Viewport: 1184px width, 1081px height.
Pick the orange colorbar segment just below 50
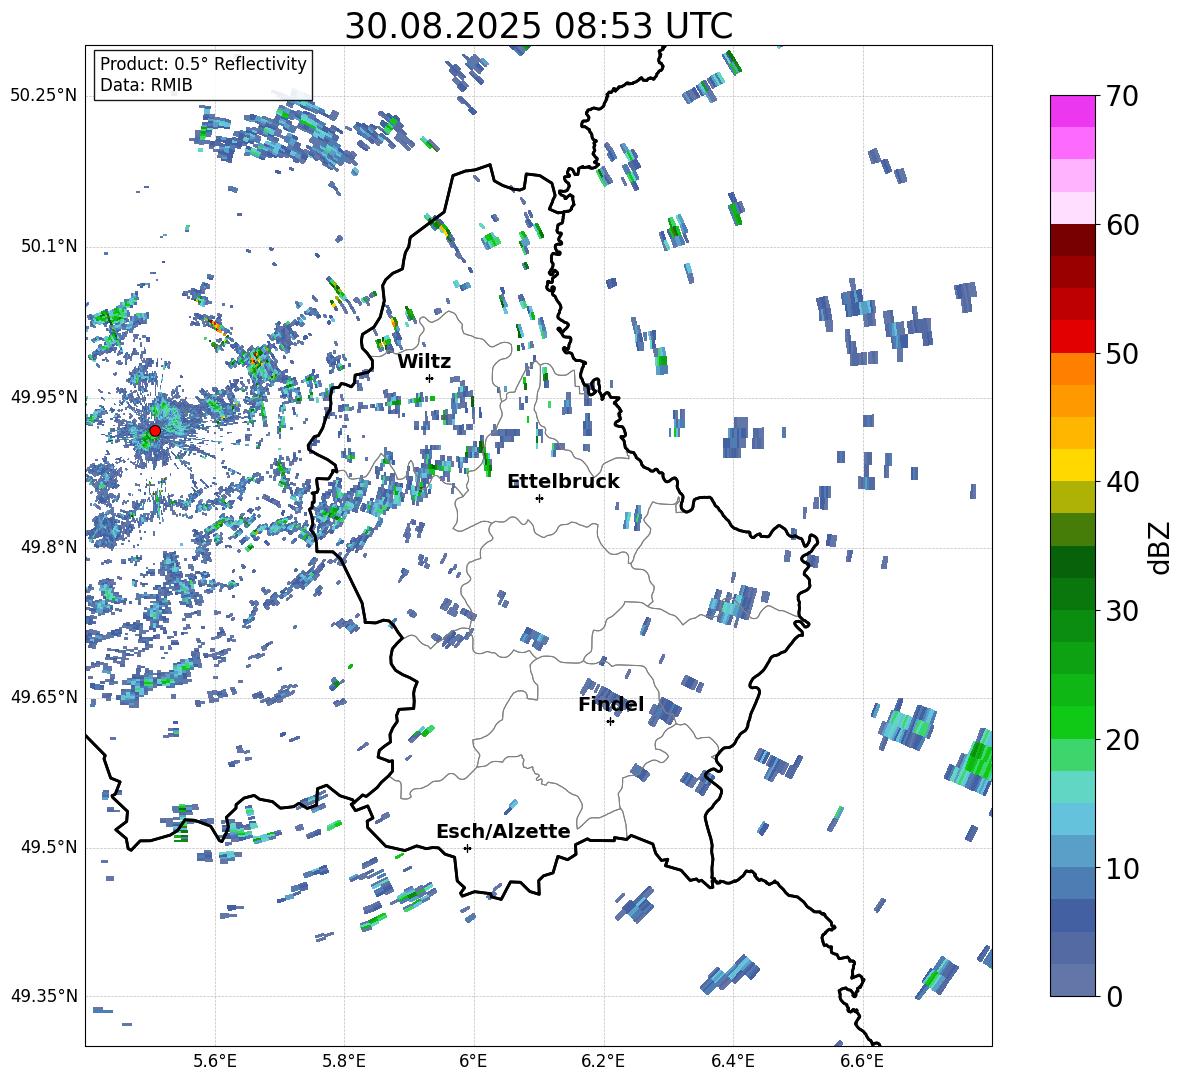(1072, 369)
